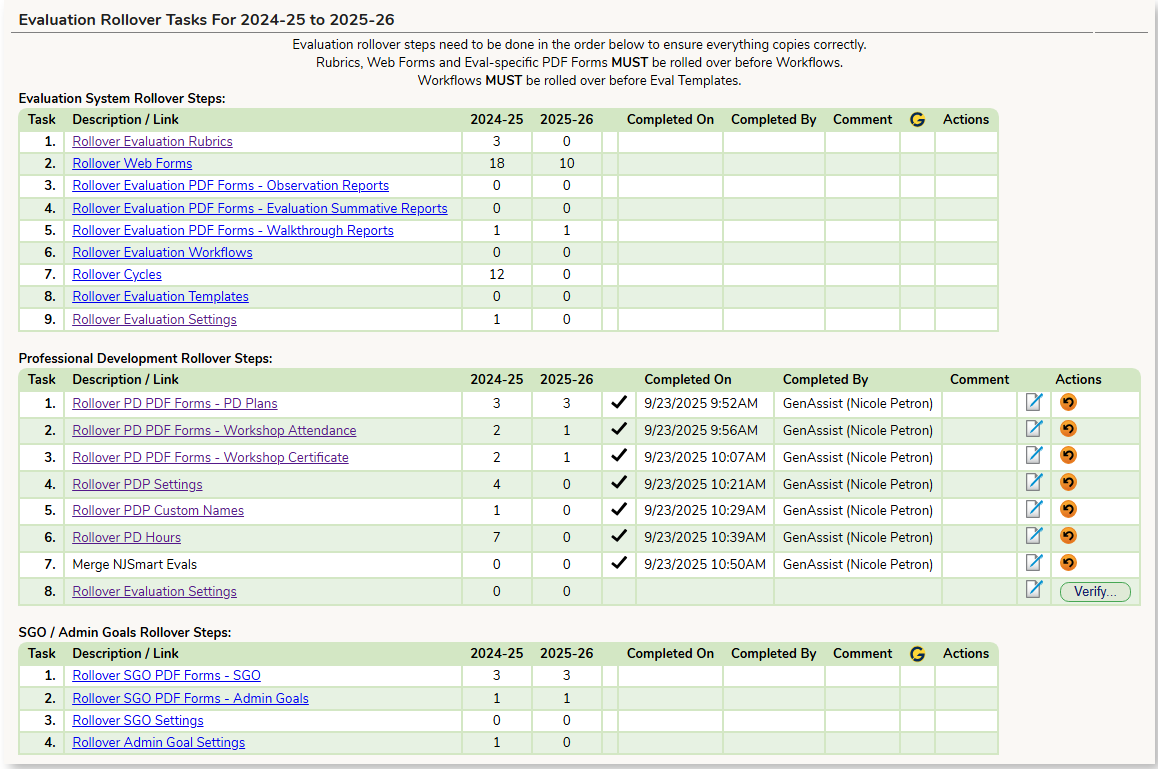Open edit icon for PD Rollover Evaluation Settings row
The width and height of the screenshot is (1158, 769).
(x=1034, y=589)
